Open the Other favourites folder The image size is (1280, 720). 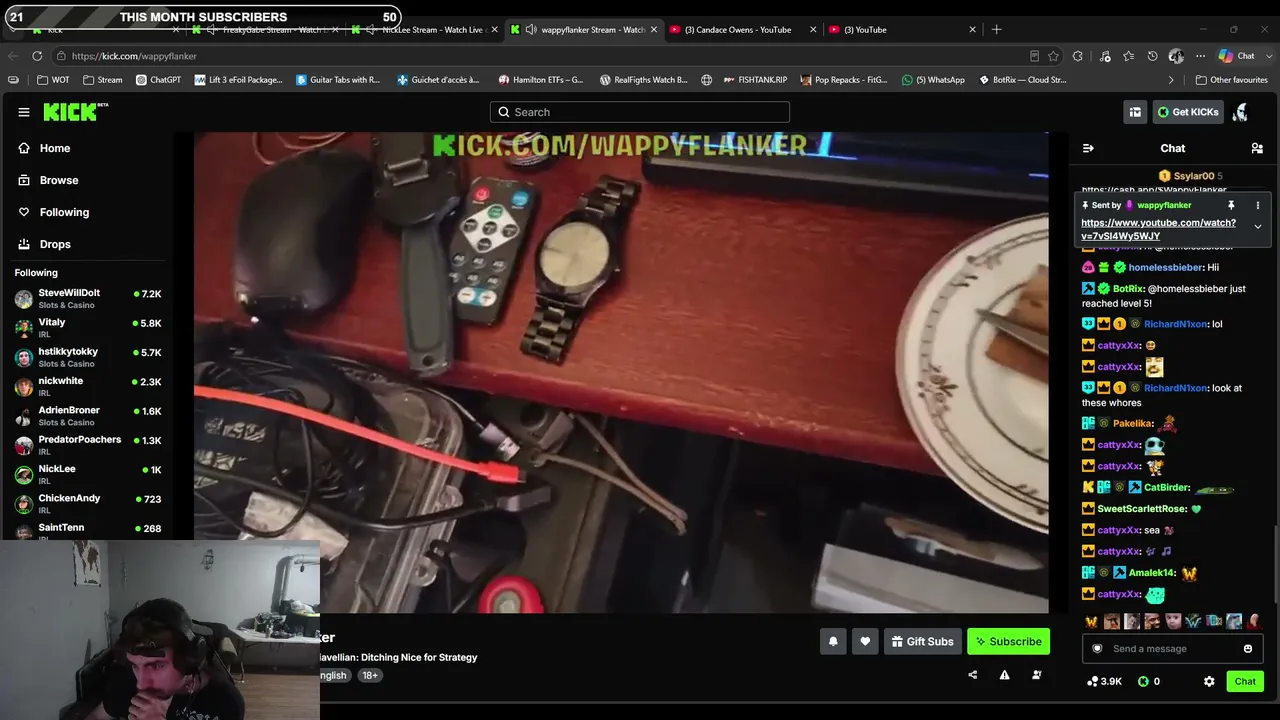[x=1231, y=80]
